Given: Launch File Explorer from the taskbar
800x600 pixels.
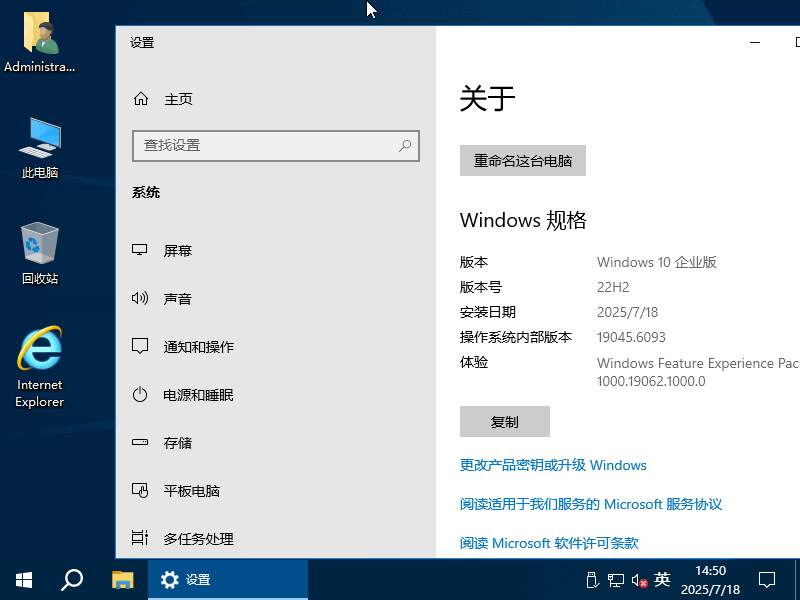Looking at the screenshot, I should point(122,579).
